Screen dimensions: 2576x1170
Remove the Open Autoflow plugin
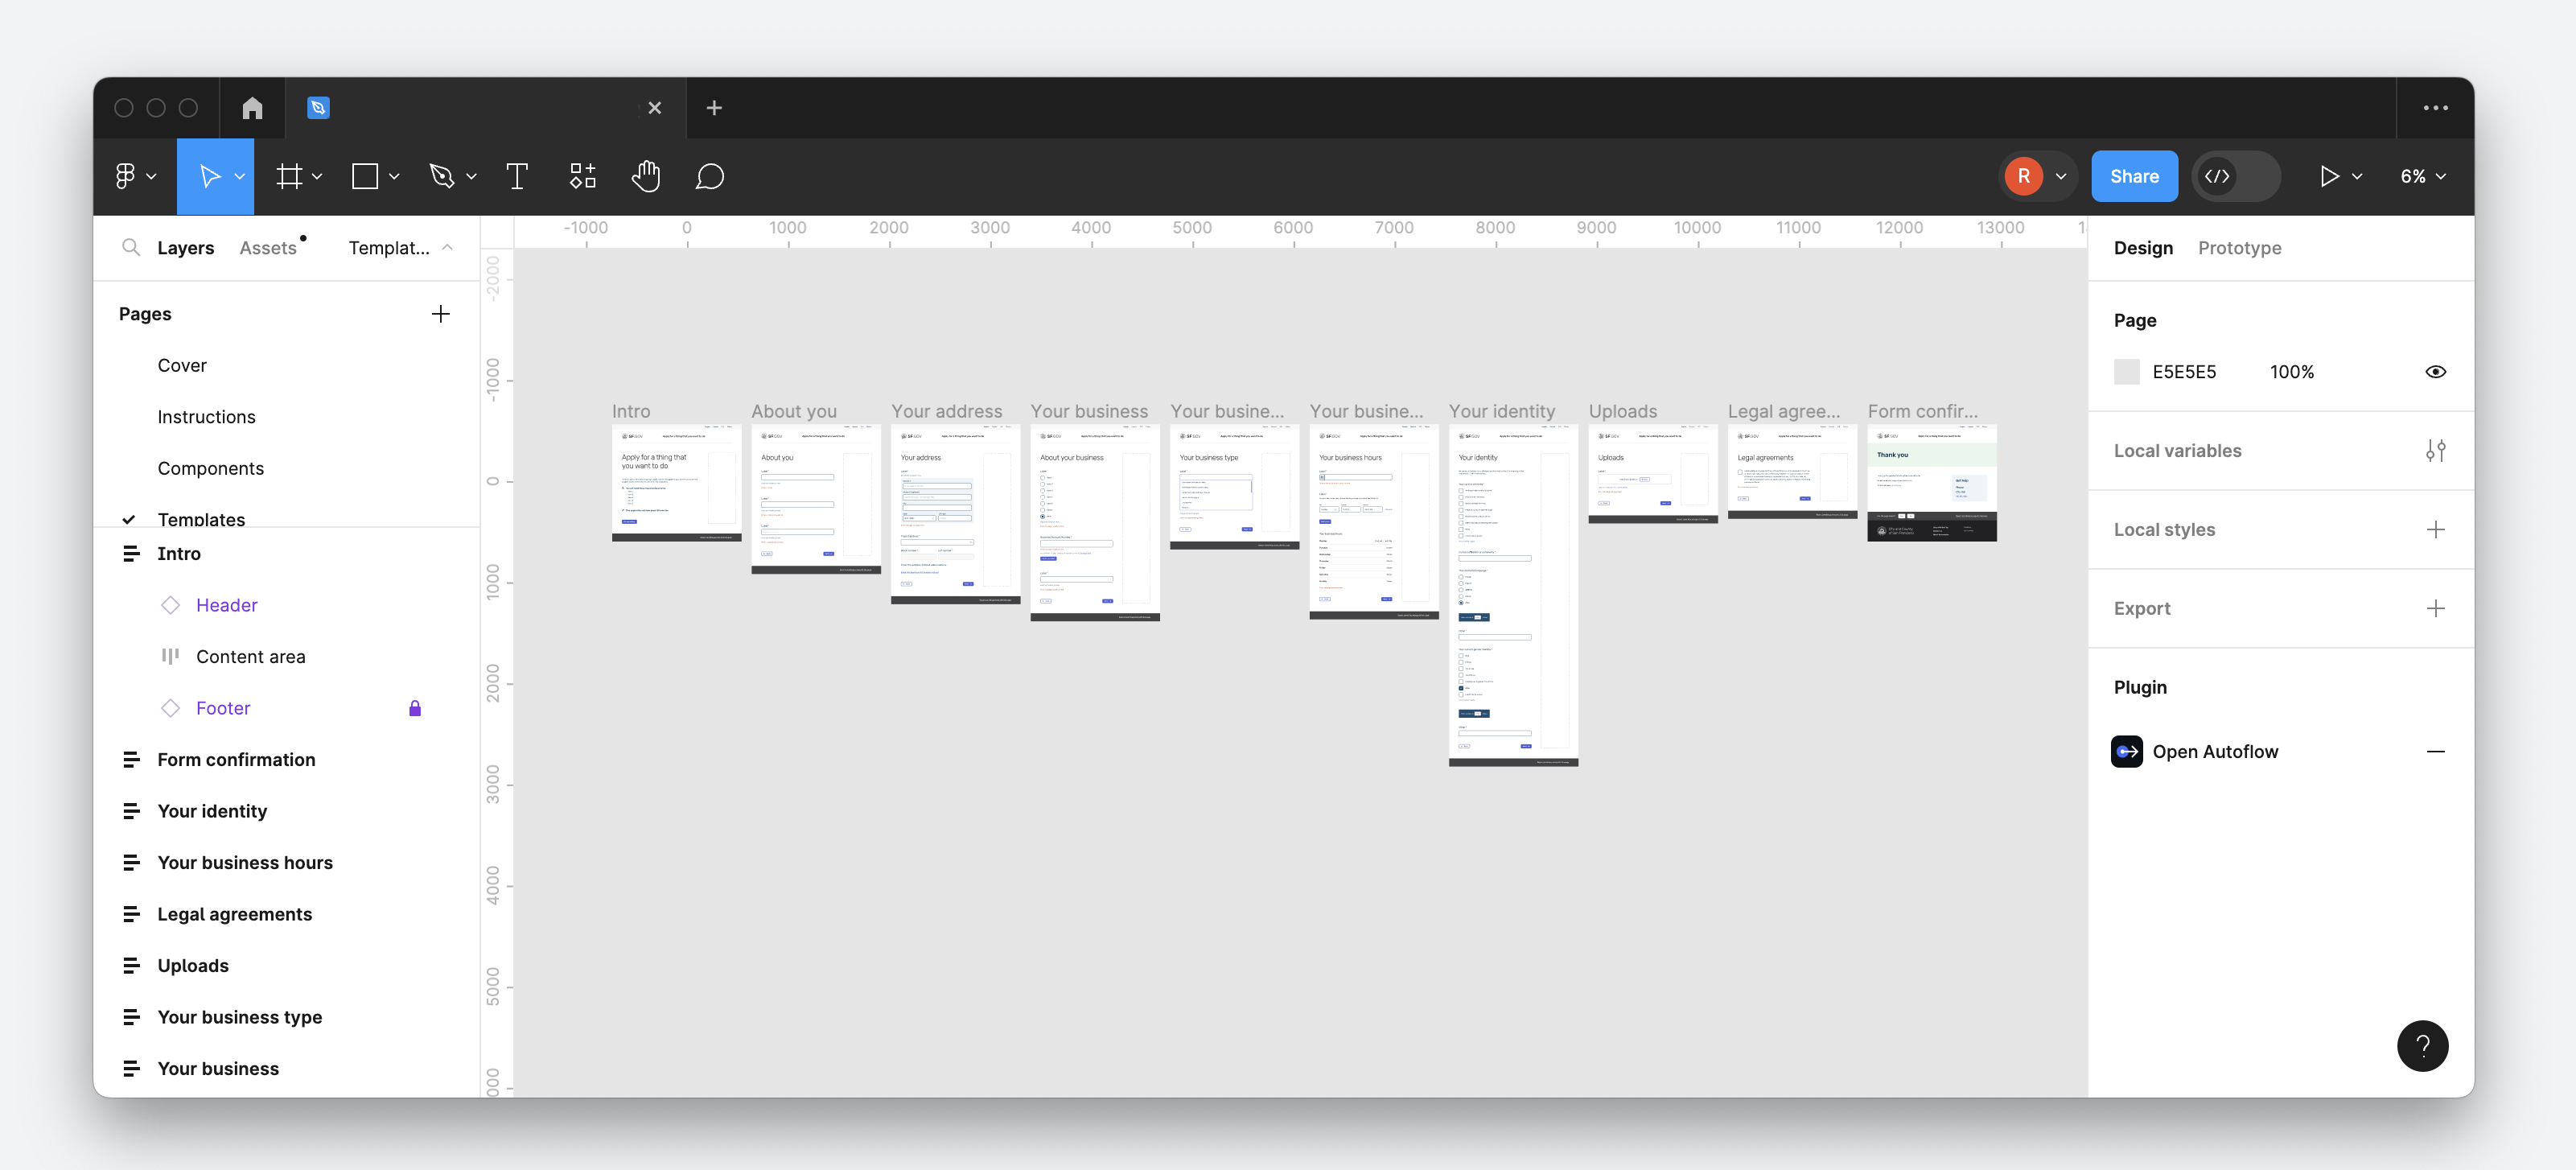[2437, 751]
